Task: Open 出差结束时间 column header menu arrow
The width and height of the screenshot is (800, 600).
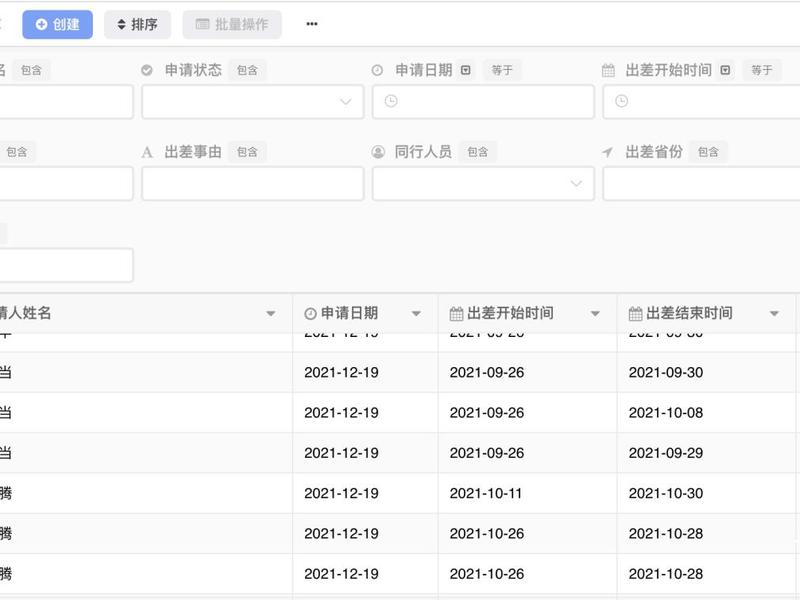Action: (774, 313)
